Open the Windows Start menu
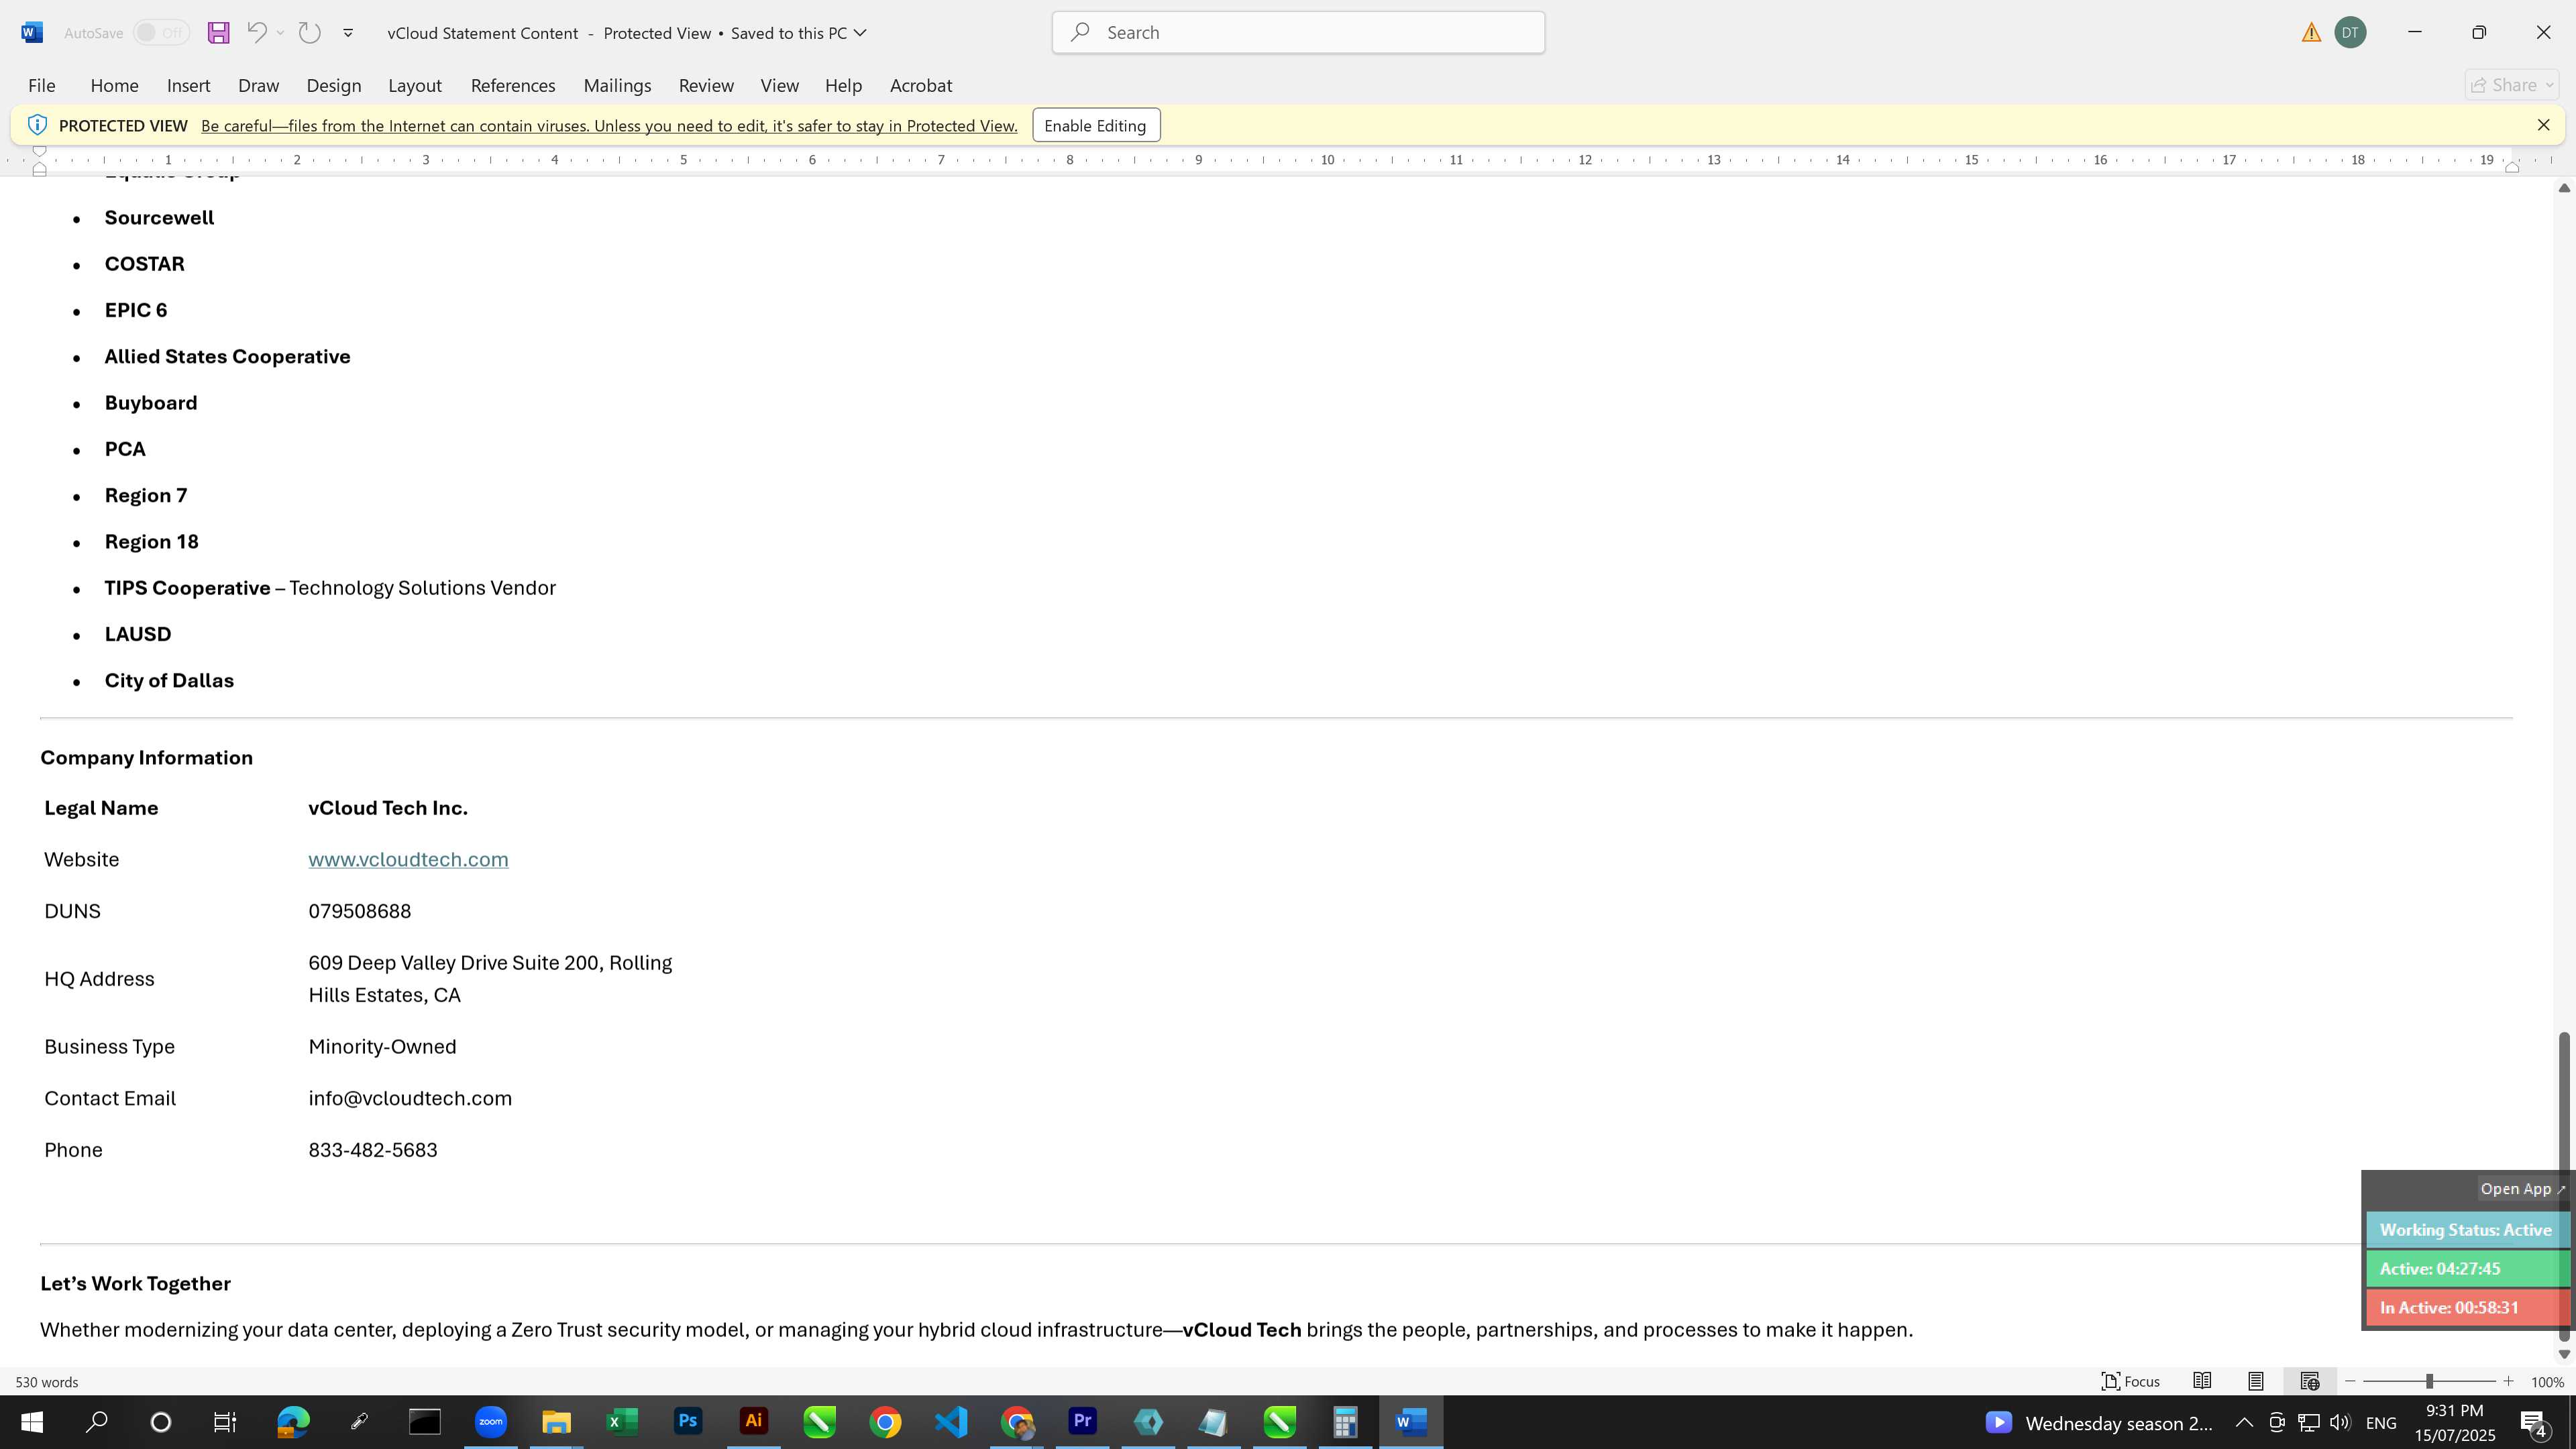The image size is (2576, 1449). (32, 1422)
